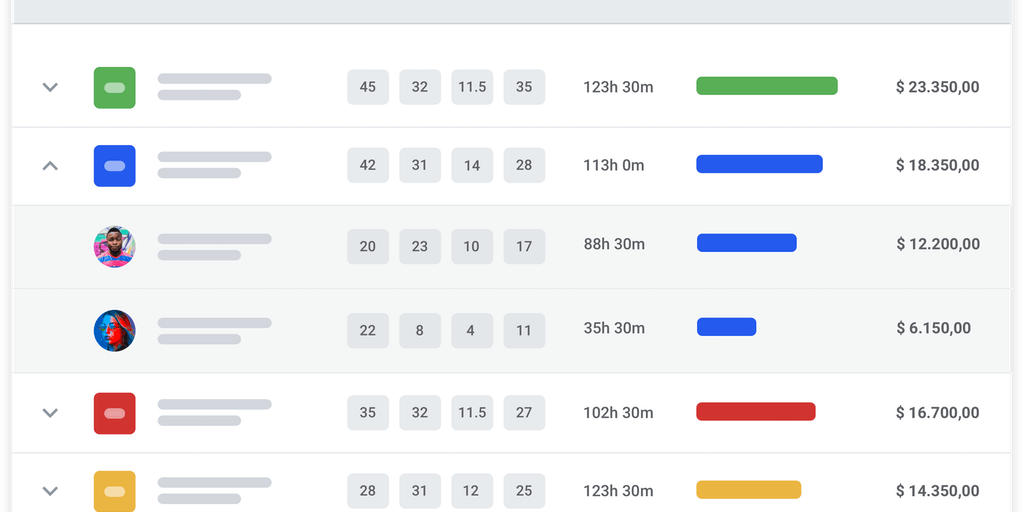This screenshot has width=1024, height=512.
Task: Click the yellow progress bar
Action: pos(748,490)
